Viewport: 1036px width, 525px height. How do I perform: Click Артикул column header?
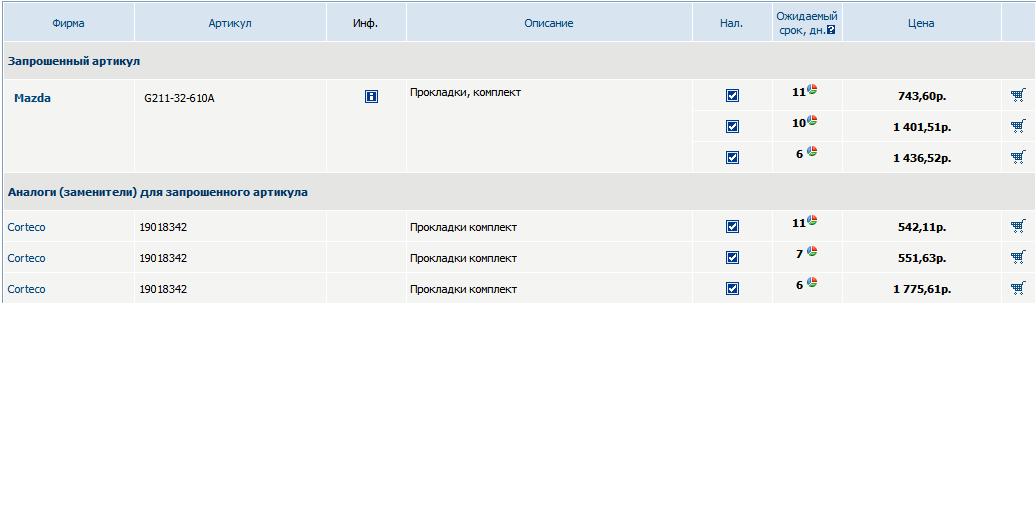[x=230, y=23]
